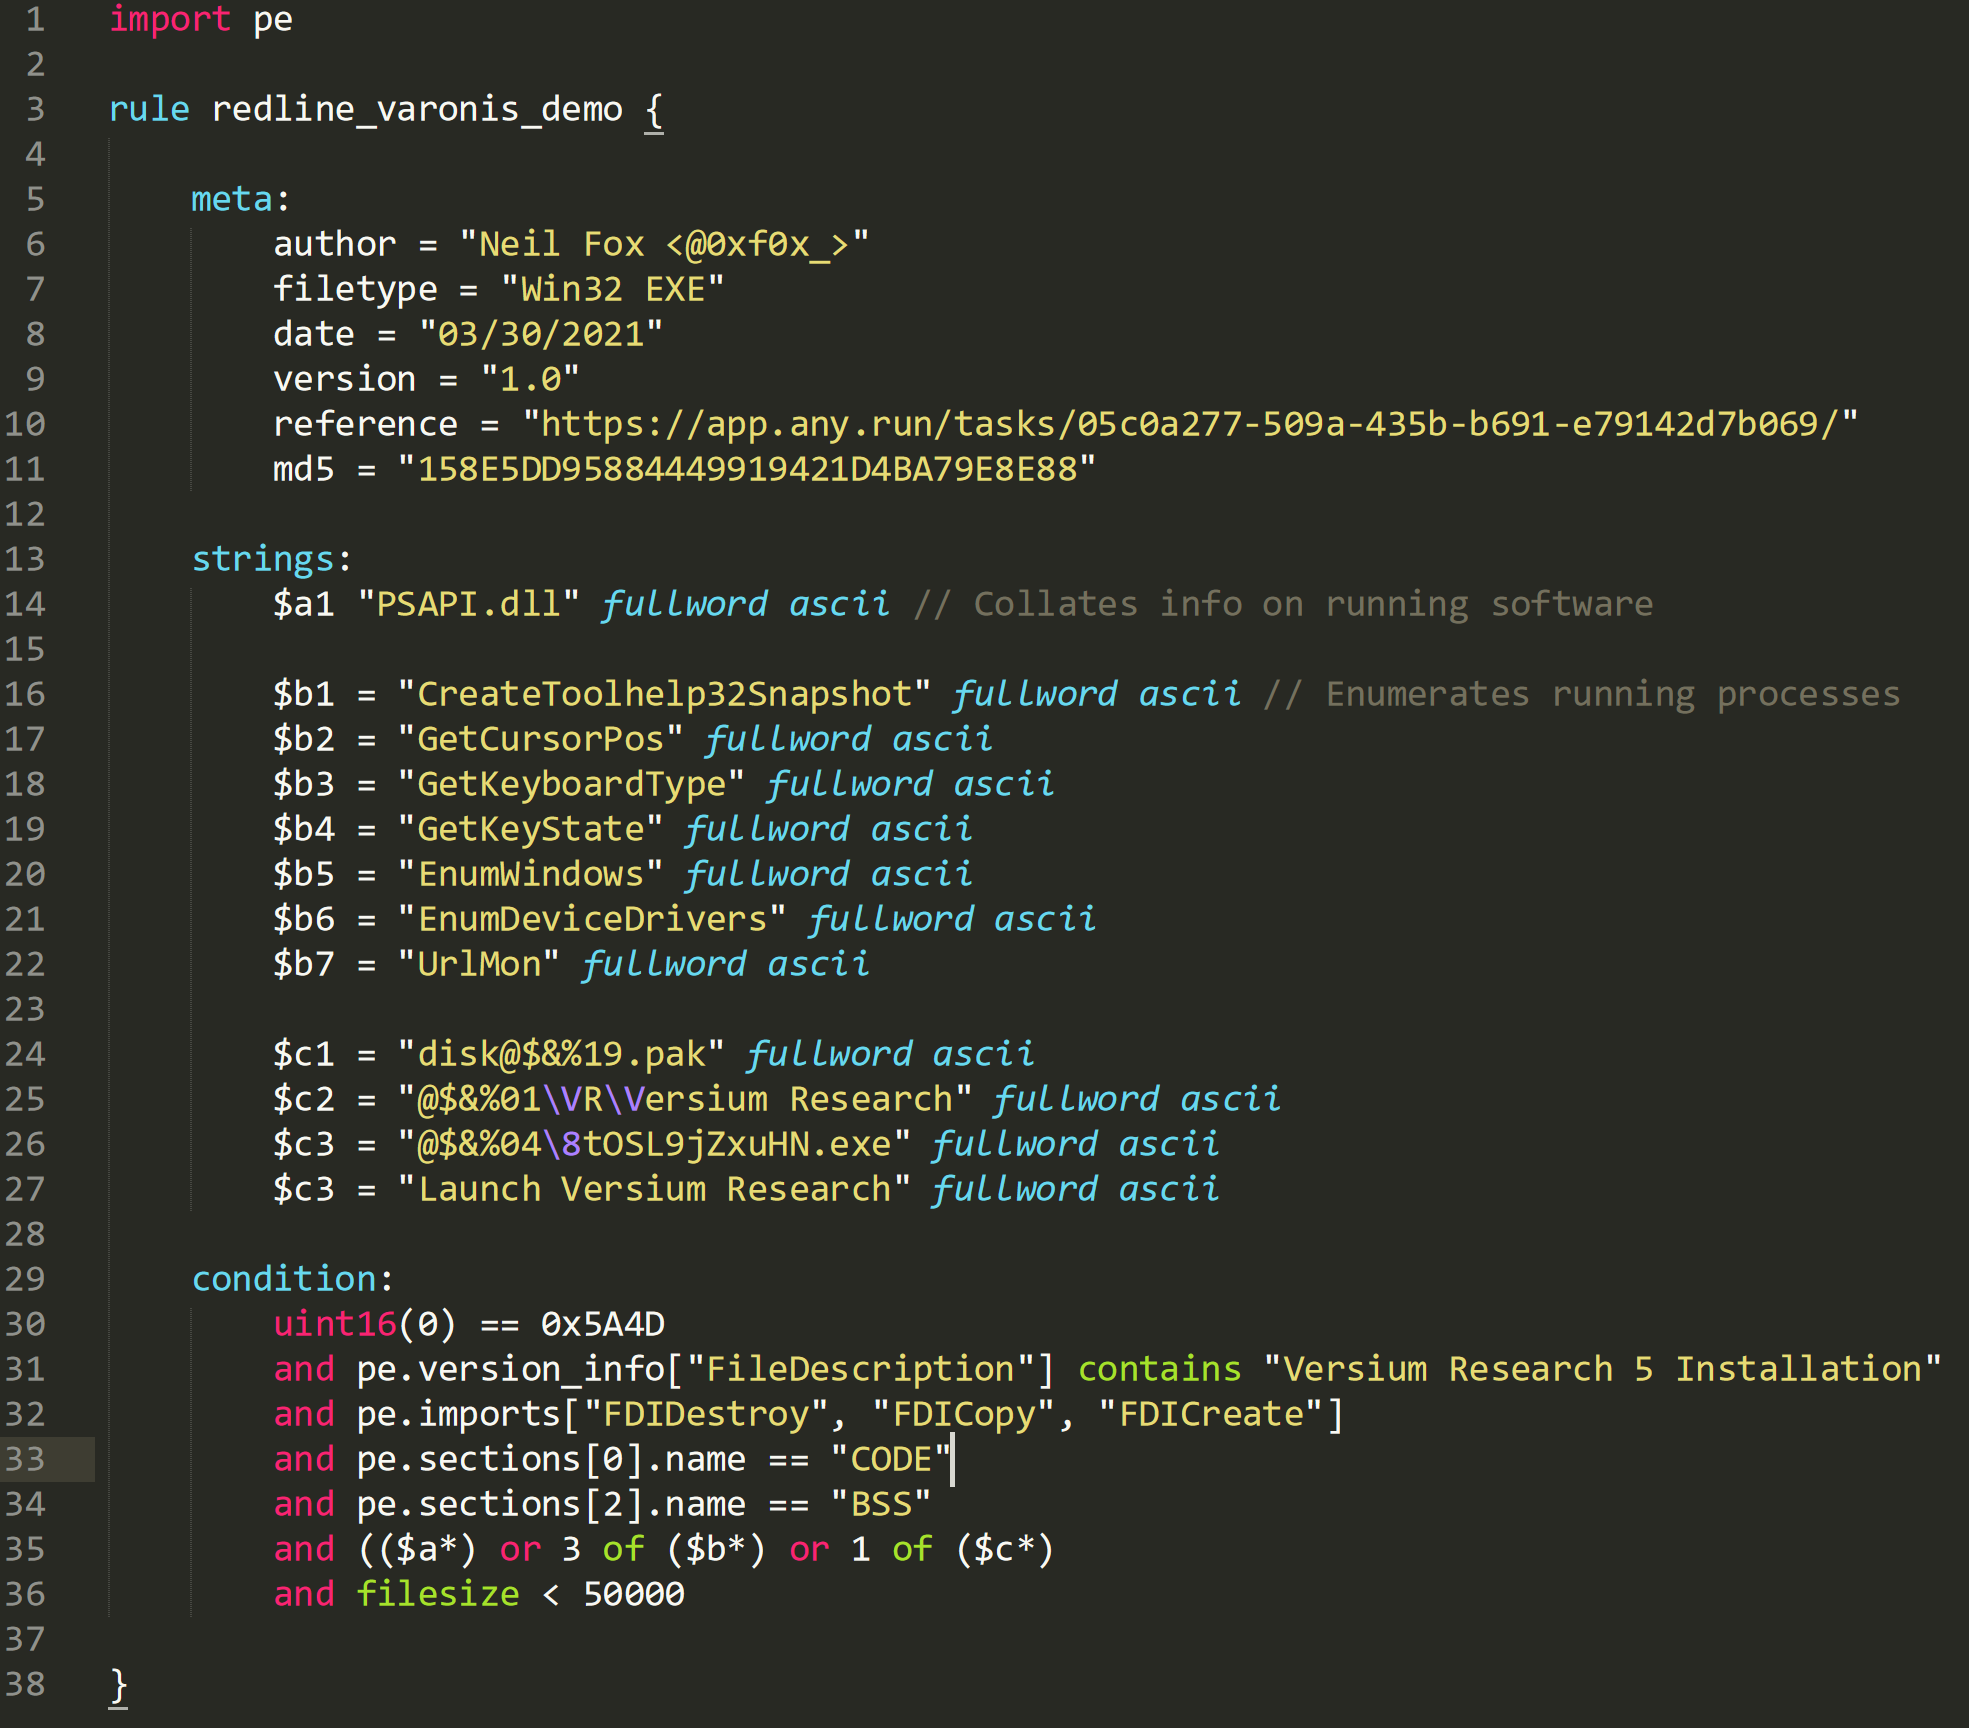Click the CODE string in the condition

click(x=889, y=1459)
